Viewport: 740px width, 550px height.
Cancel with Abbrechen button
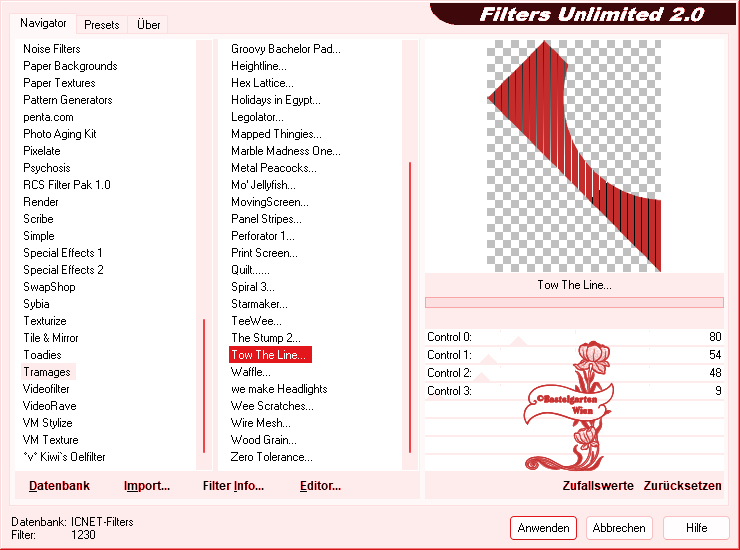click(619, 528)
